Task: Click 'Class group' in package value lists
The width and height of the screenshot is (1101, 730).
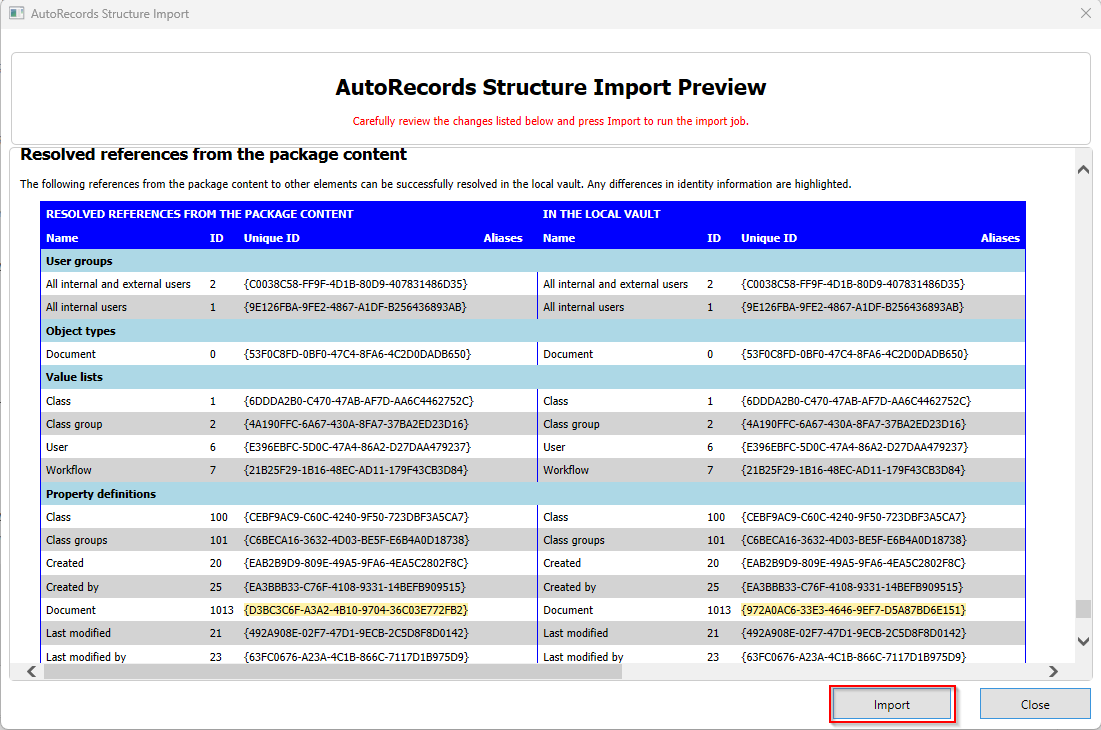Action: click(x=74, y=424)
